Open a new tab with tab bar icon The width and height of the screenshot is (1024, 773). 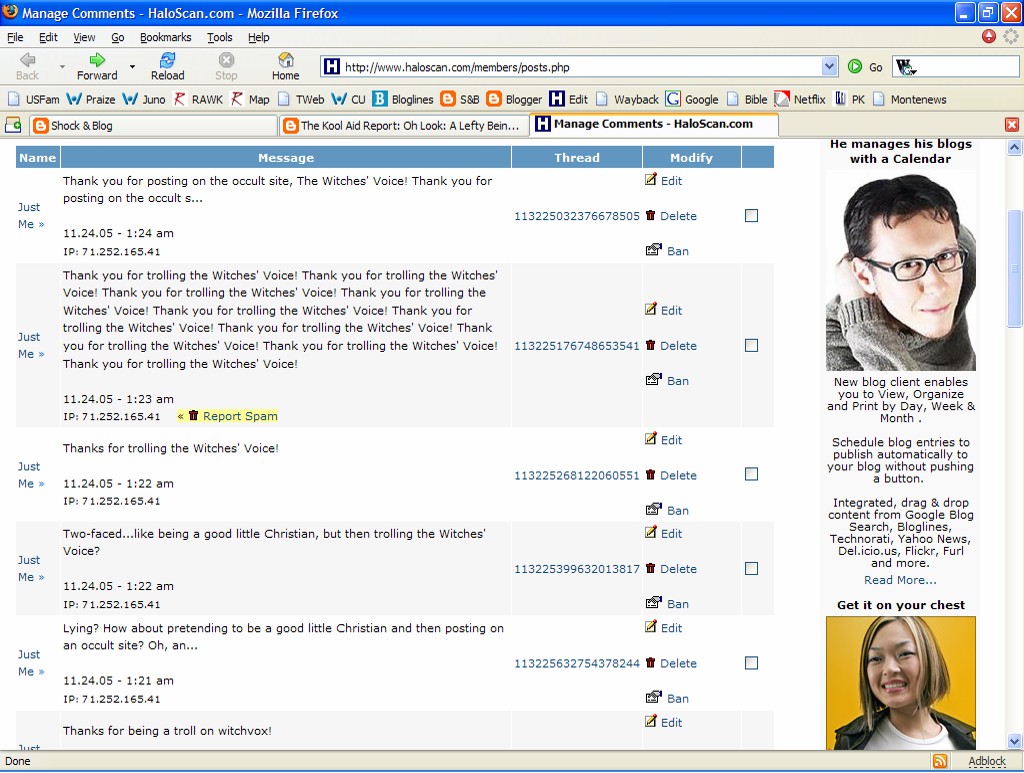(x=13, y=125)
